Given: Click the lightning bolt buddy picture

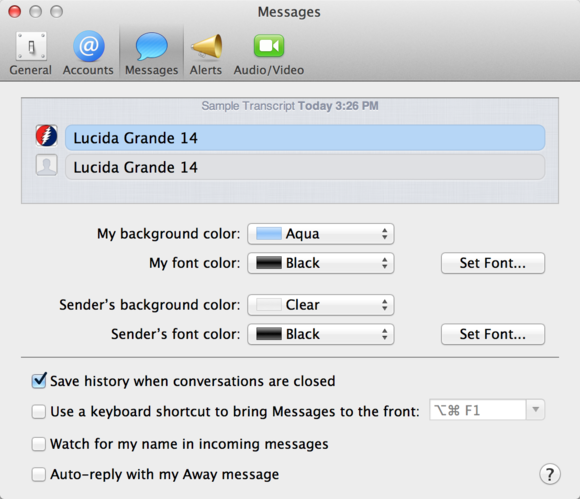Looking at the screenshot, I should (47, 136).
